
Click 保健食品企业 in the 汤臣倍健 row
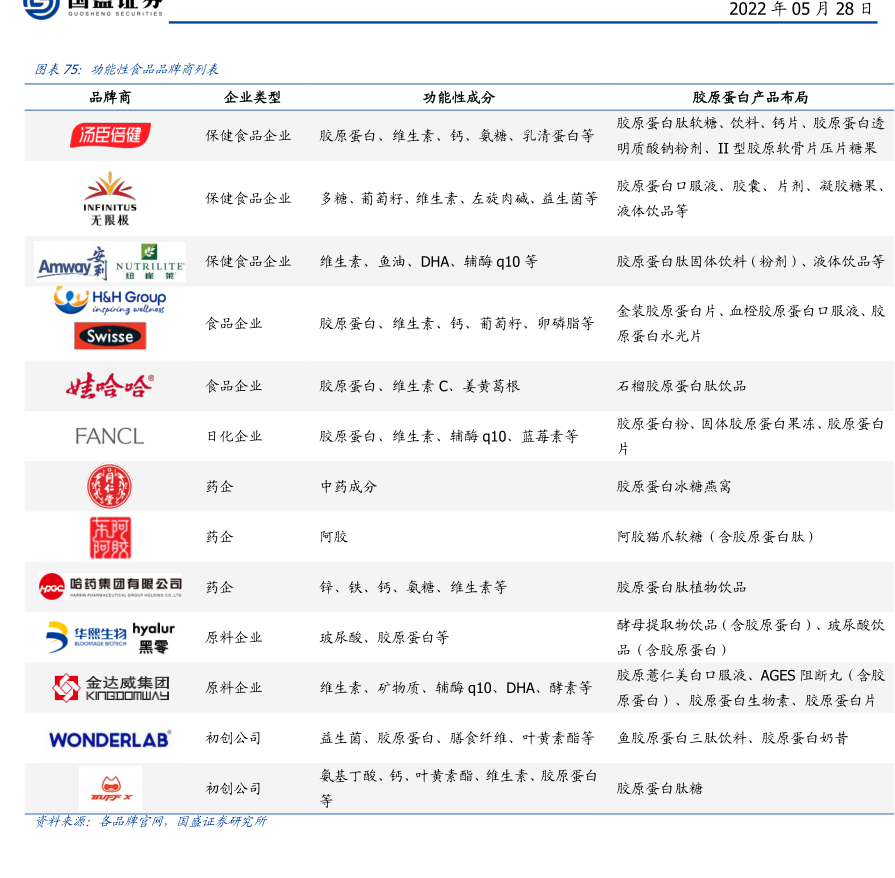248,136
